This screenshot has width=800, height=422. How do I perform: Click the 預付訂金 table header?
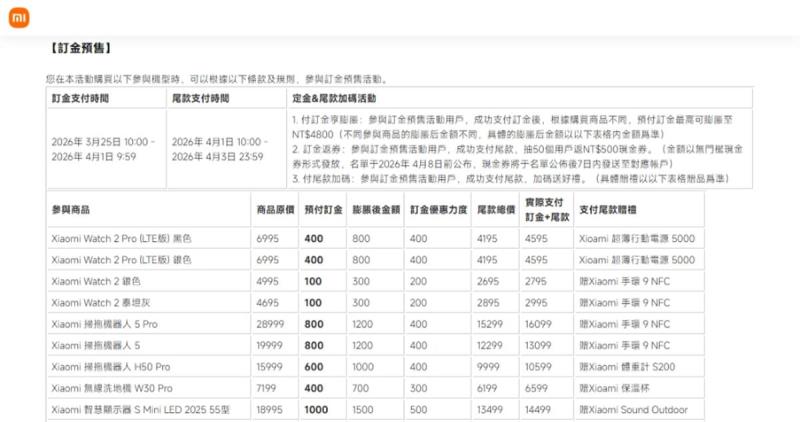click(323, 210)
